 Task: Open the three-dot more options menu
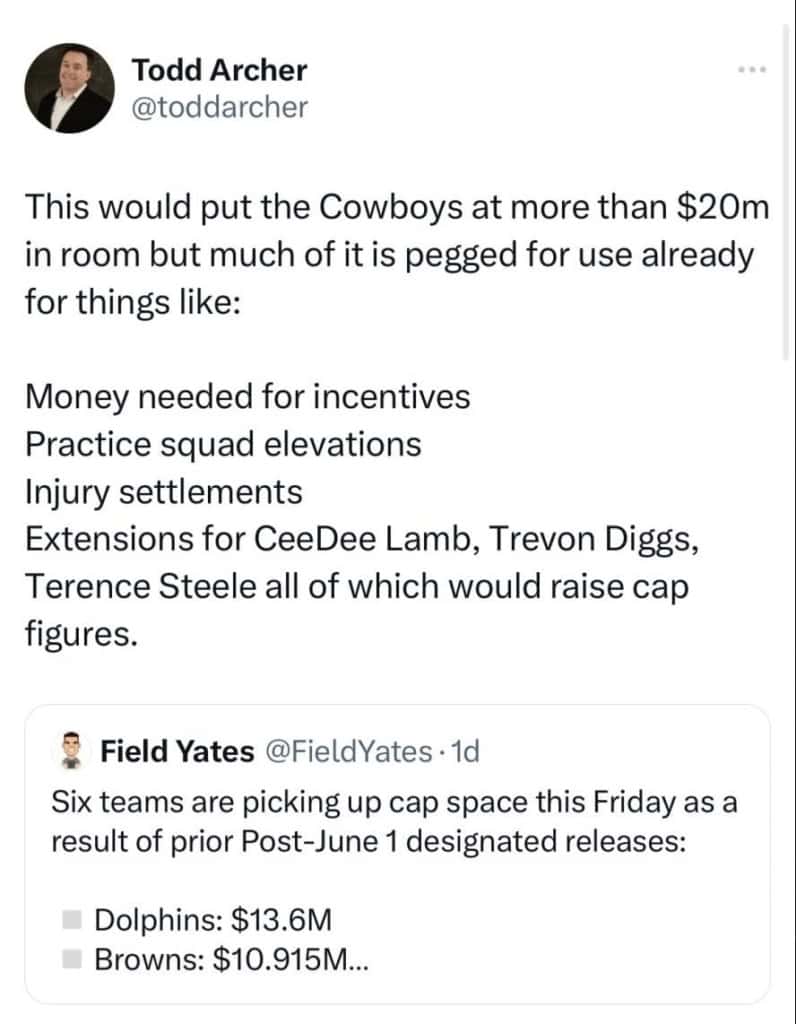click(x=751, y=71)
